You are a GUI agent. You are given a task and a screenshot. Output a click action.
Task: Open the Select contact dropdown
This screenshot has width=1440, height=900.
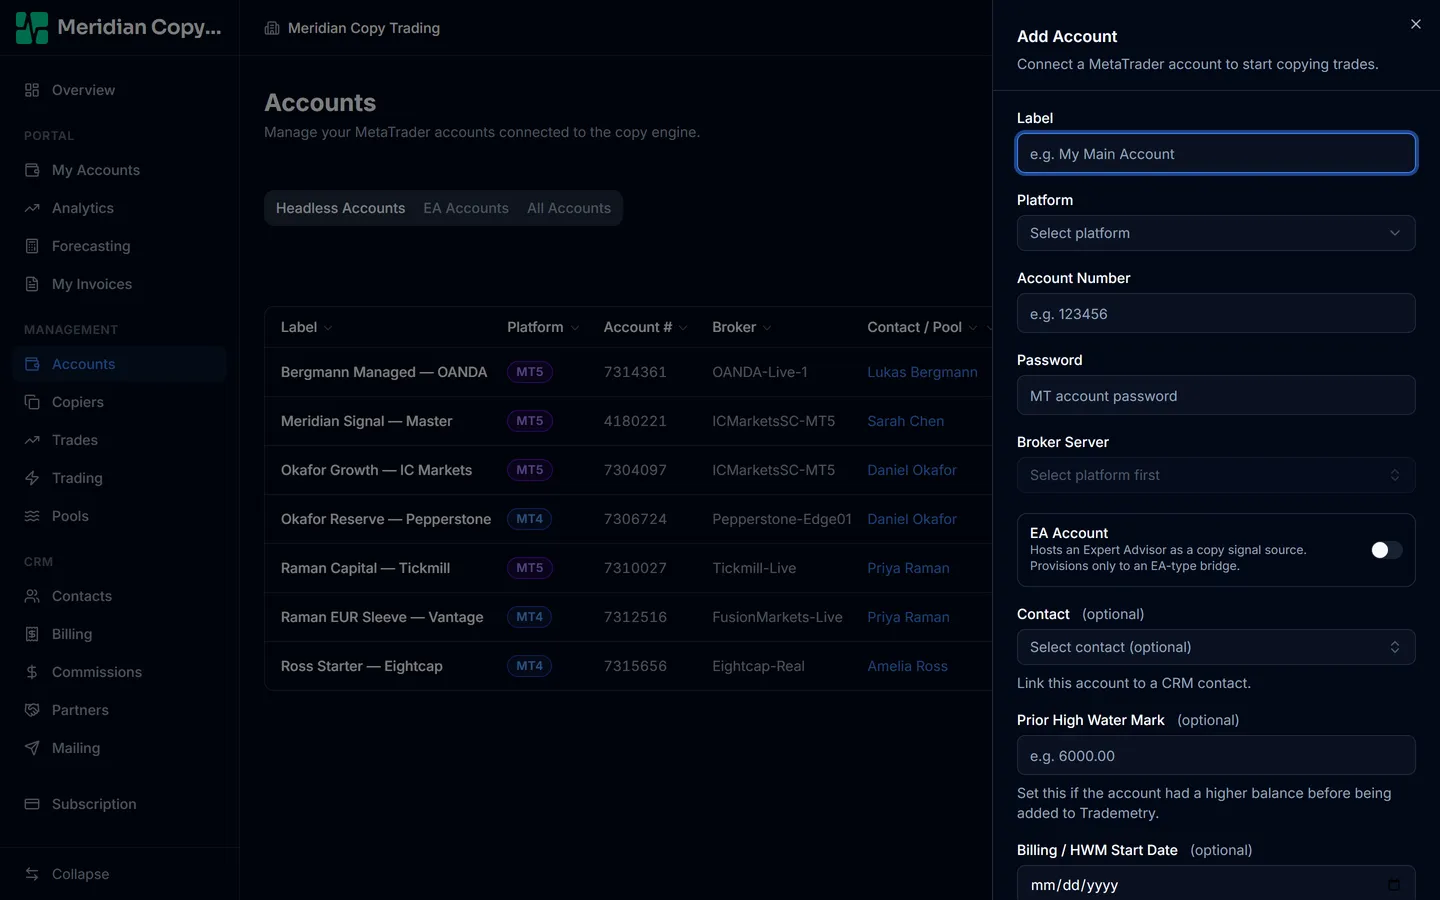pos(1216,647)
